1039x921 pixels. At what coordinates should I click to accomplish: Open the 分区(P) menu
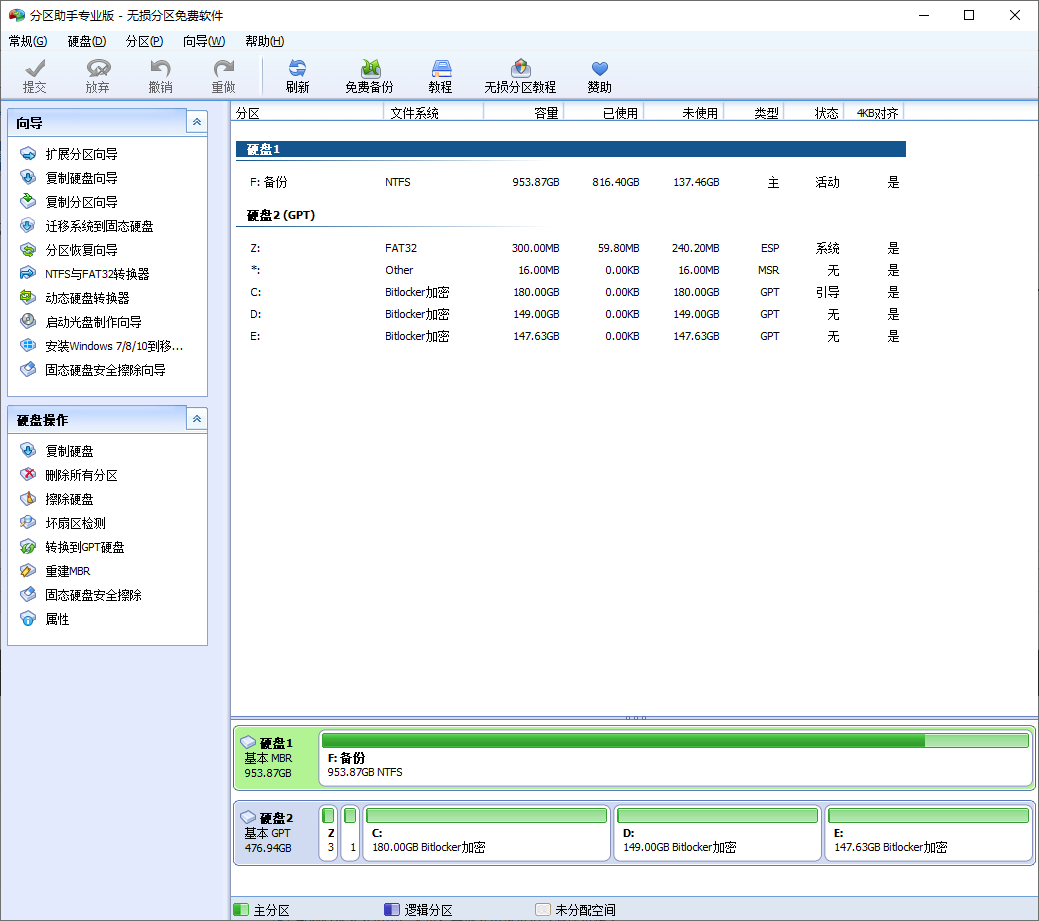point(144,41)
